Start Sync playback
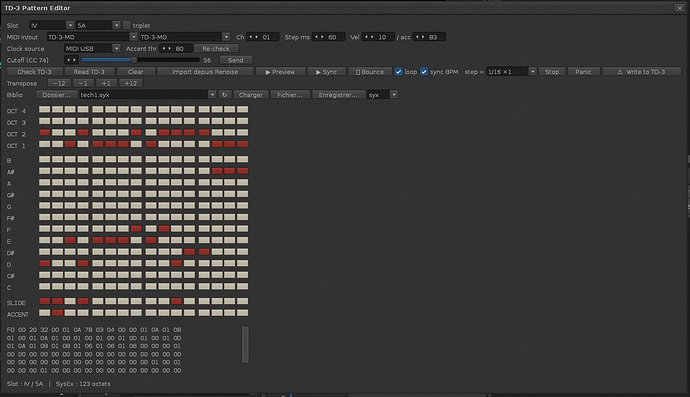The height and width of the screenshot is (397, 690). (x=327, y=72)
